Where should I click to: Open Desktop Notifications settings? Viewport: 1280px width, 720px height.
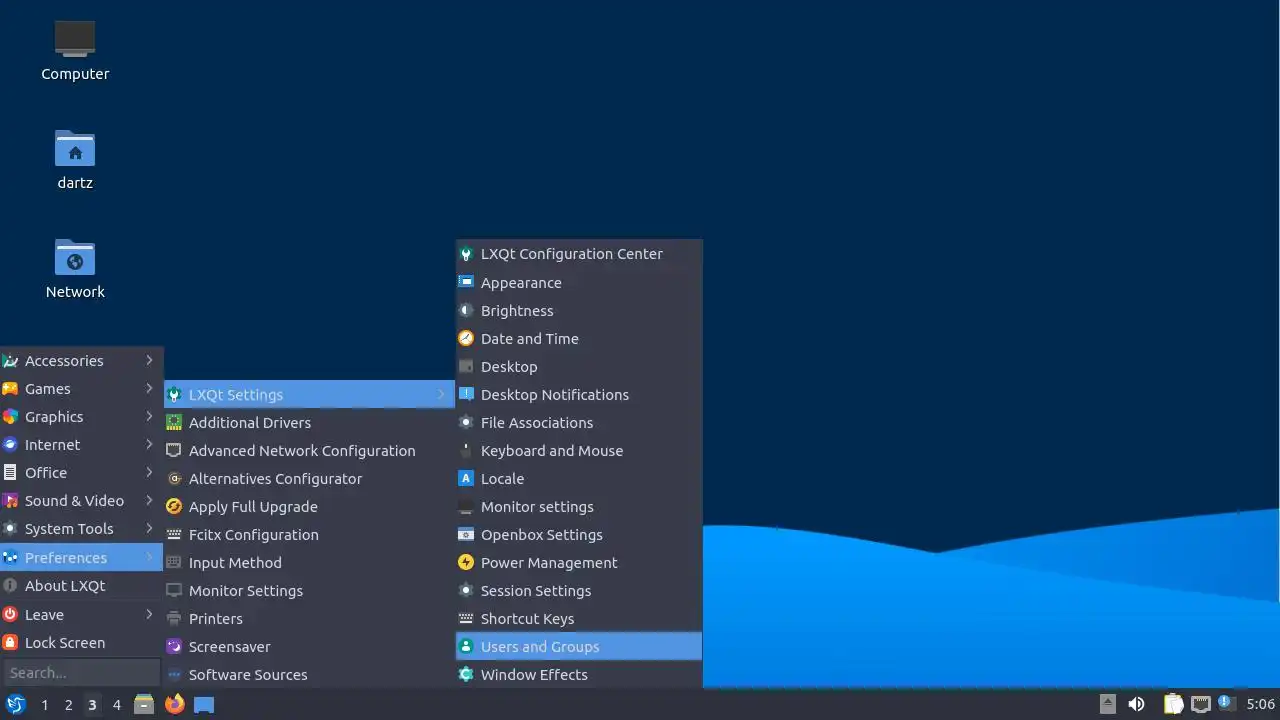pyautogui.click(x=579, y=395)
